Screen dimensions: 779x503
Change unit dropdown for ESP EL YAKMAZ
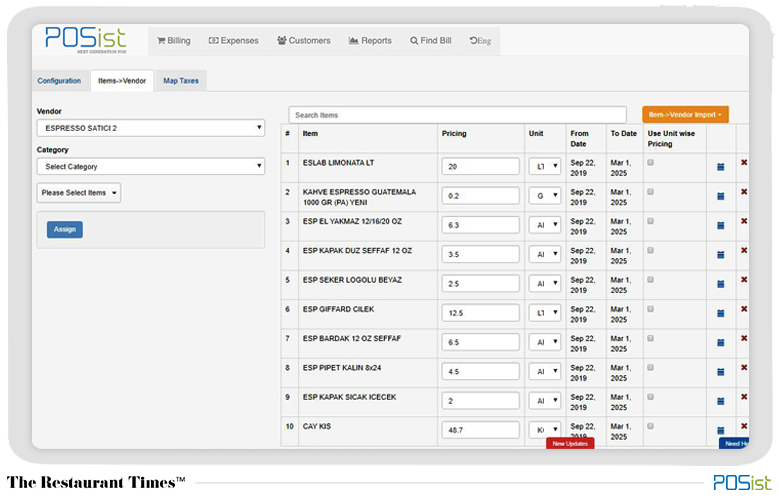(x=545, y=225)
